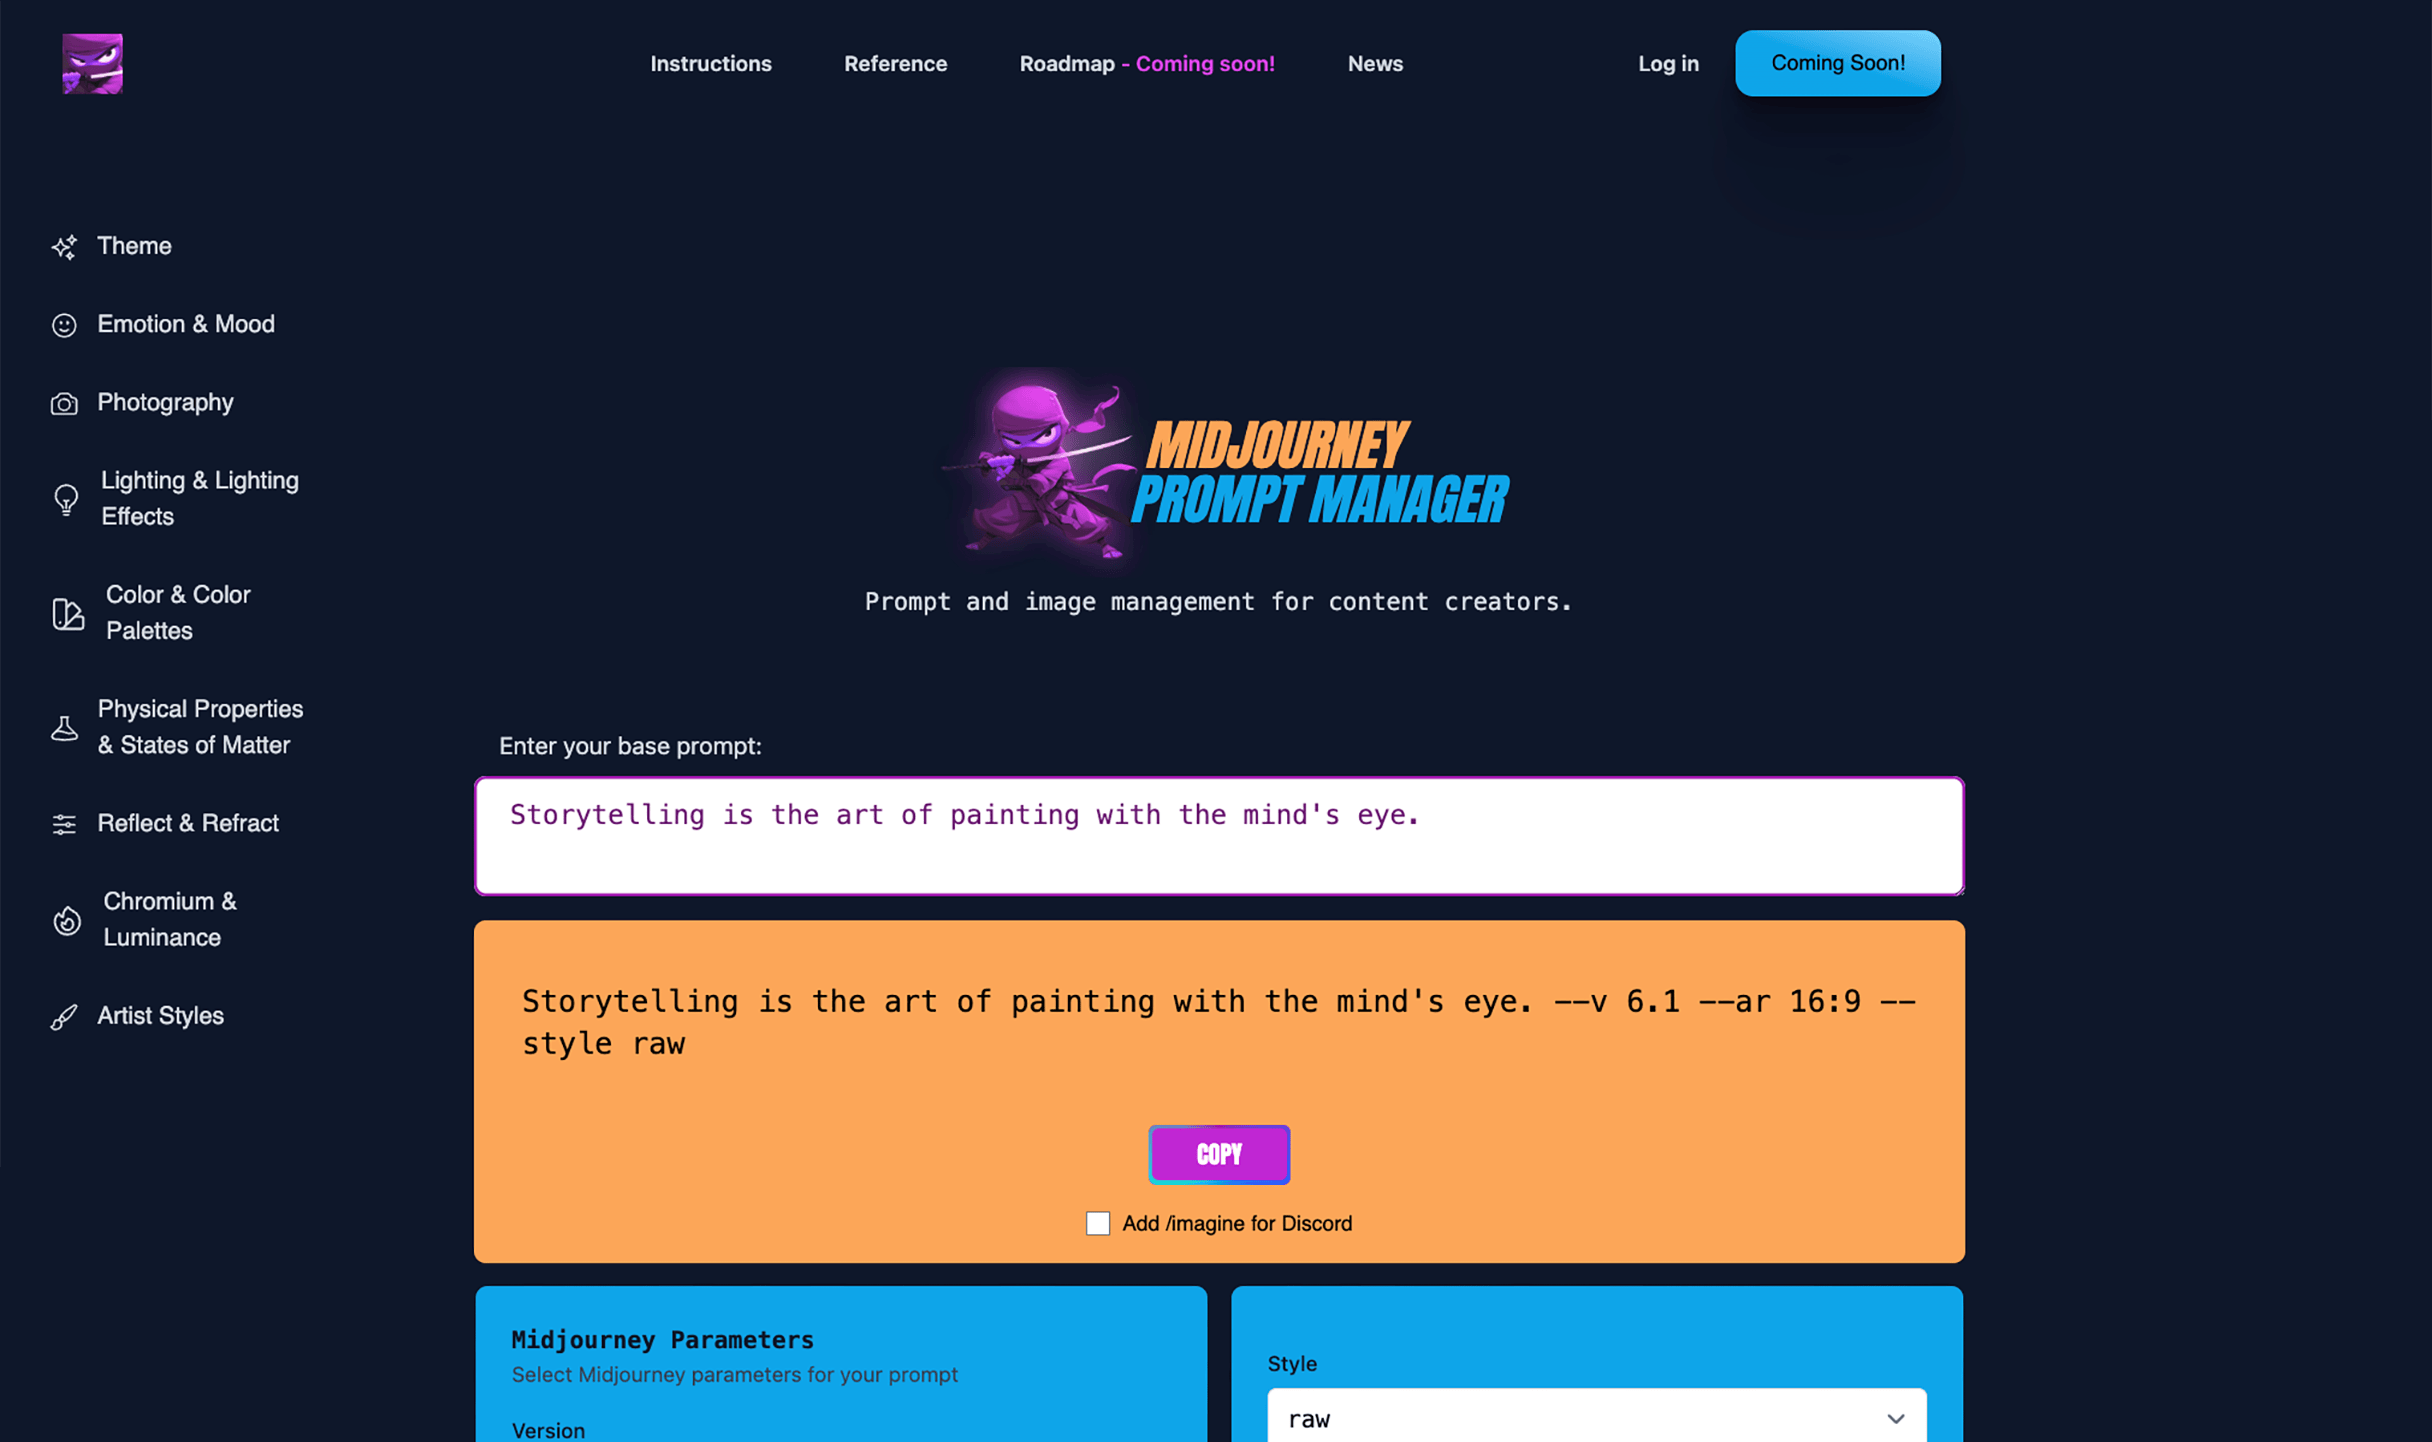Enable Add /imagine for Discord checkbox

click(x=1098, y=1222)
